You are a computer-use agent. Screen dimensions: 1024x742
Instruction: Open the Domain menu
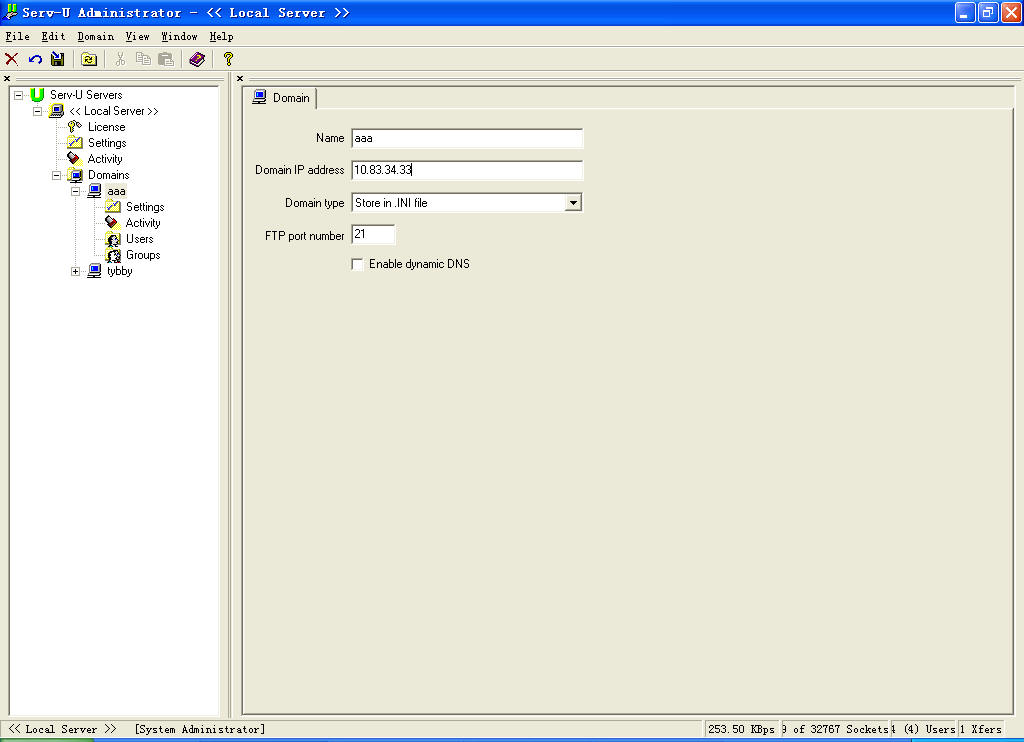tap(96, 36)
